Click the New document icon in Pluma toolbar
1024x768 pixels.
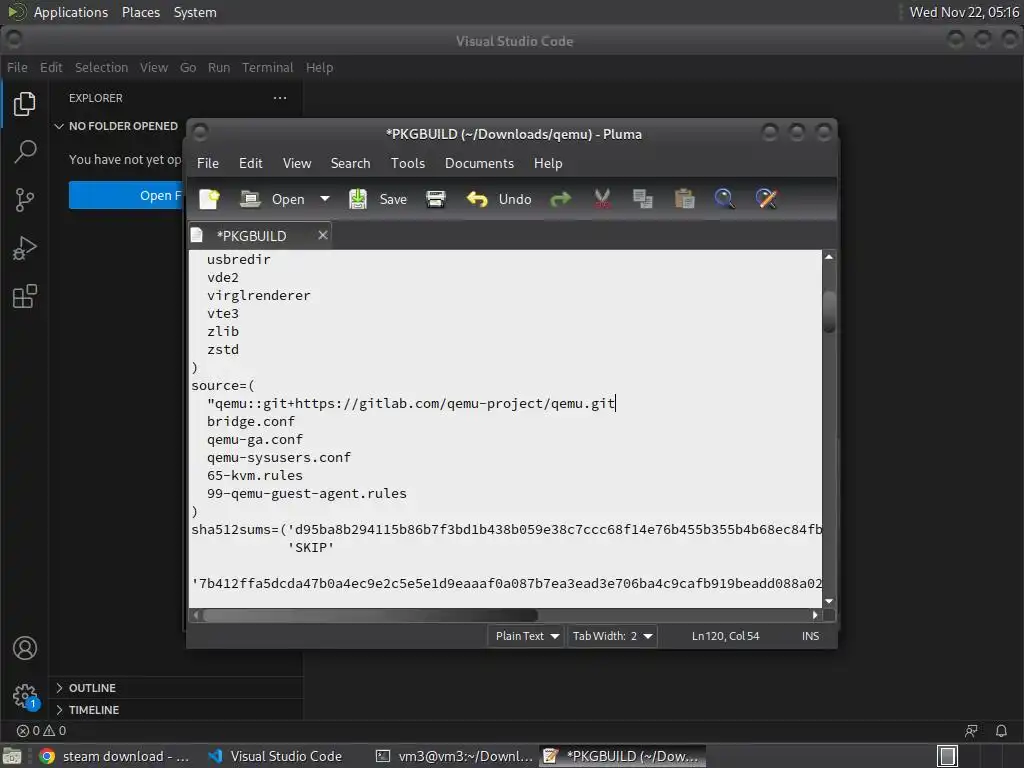(x=209, y=199)
